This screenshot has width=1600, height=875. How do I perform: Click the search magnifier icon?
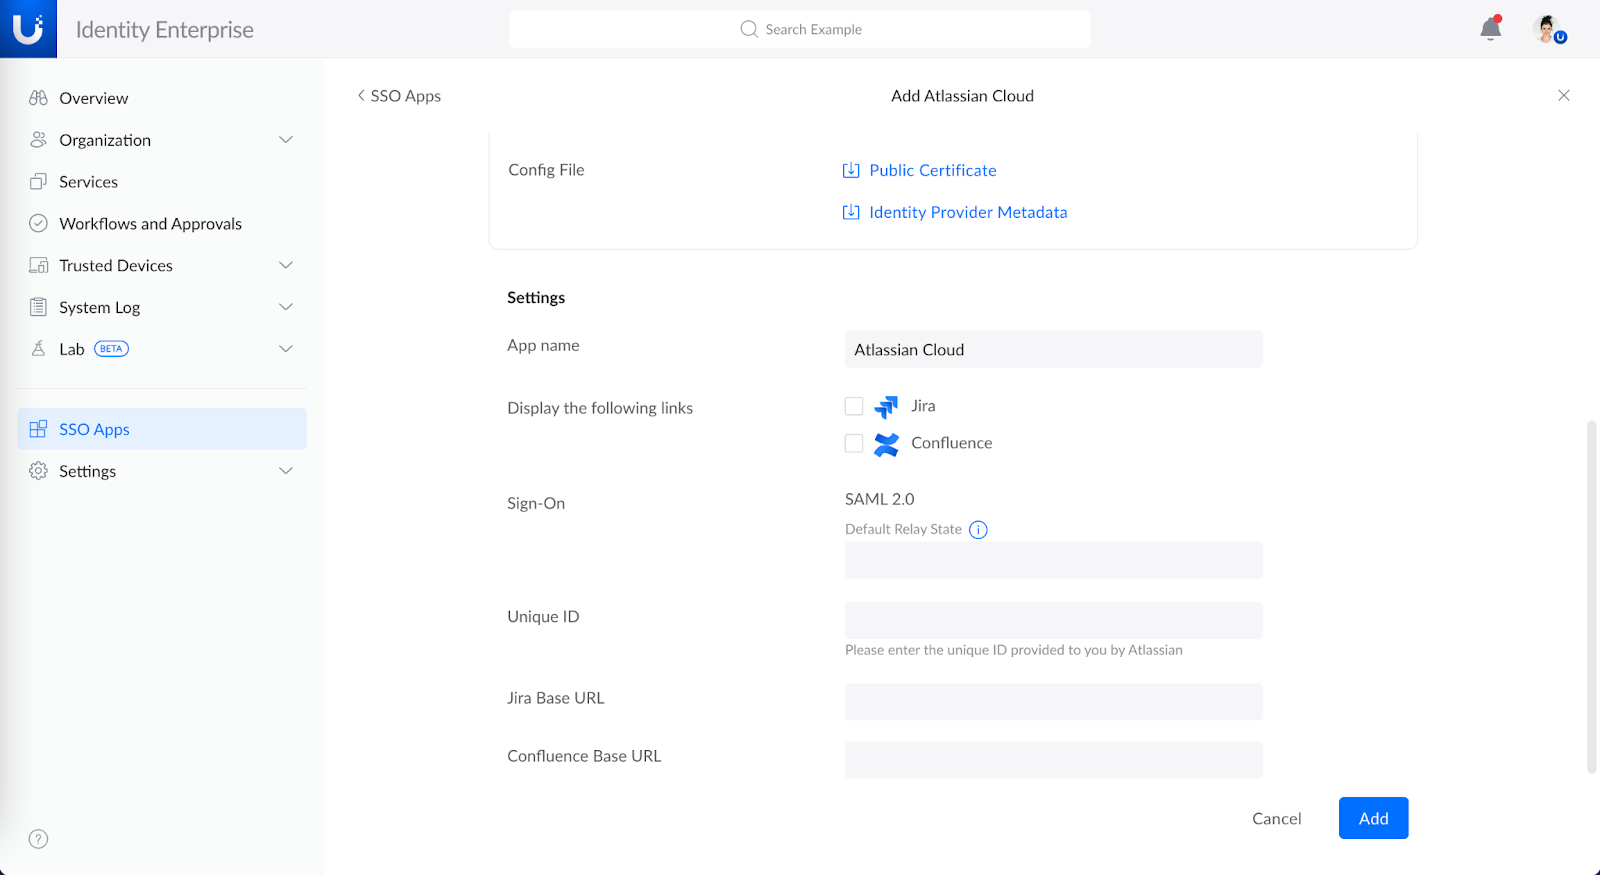click(x=749, y=29)
